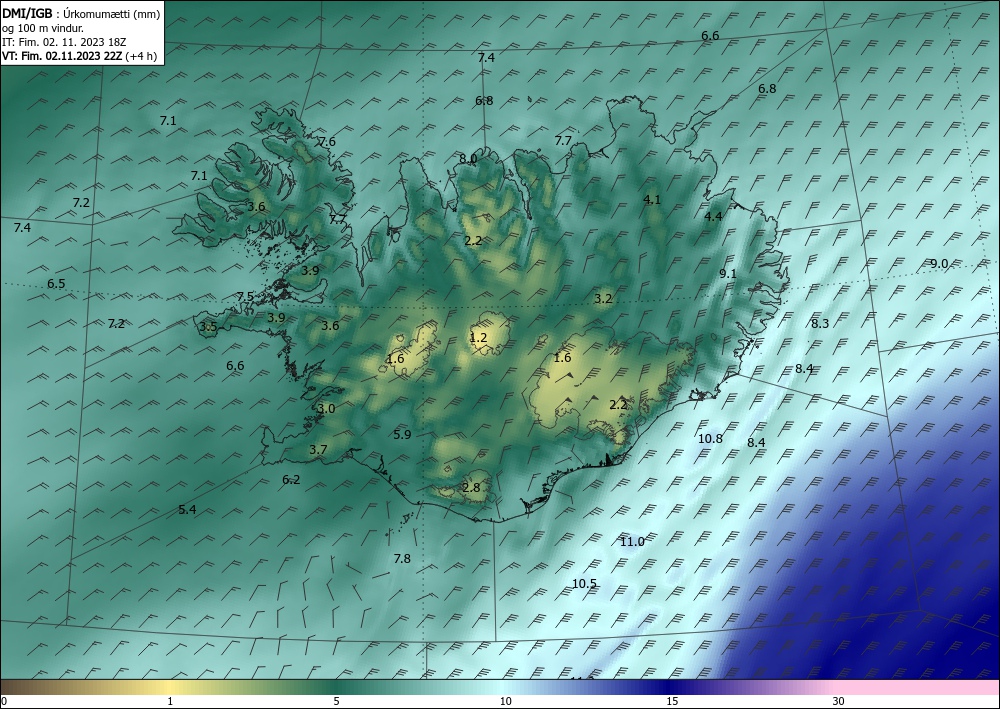Click the colour scale tick label 10

(505, 702)
